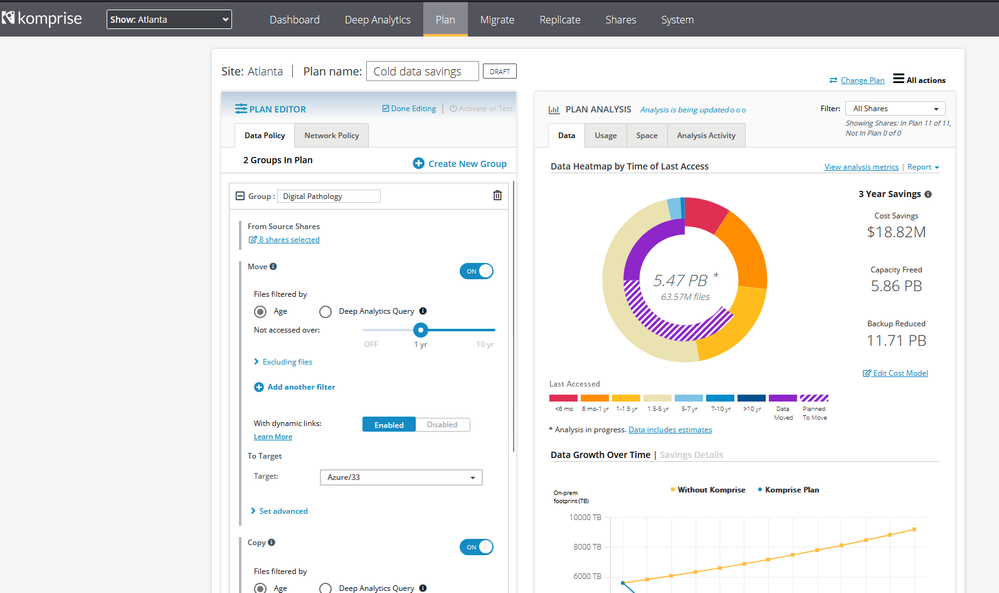Click the edit icon beside 8 shares selected

coord(252,239)
